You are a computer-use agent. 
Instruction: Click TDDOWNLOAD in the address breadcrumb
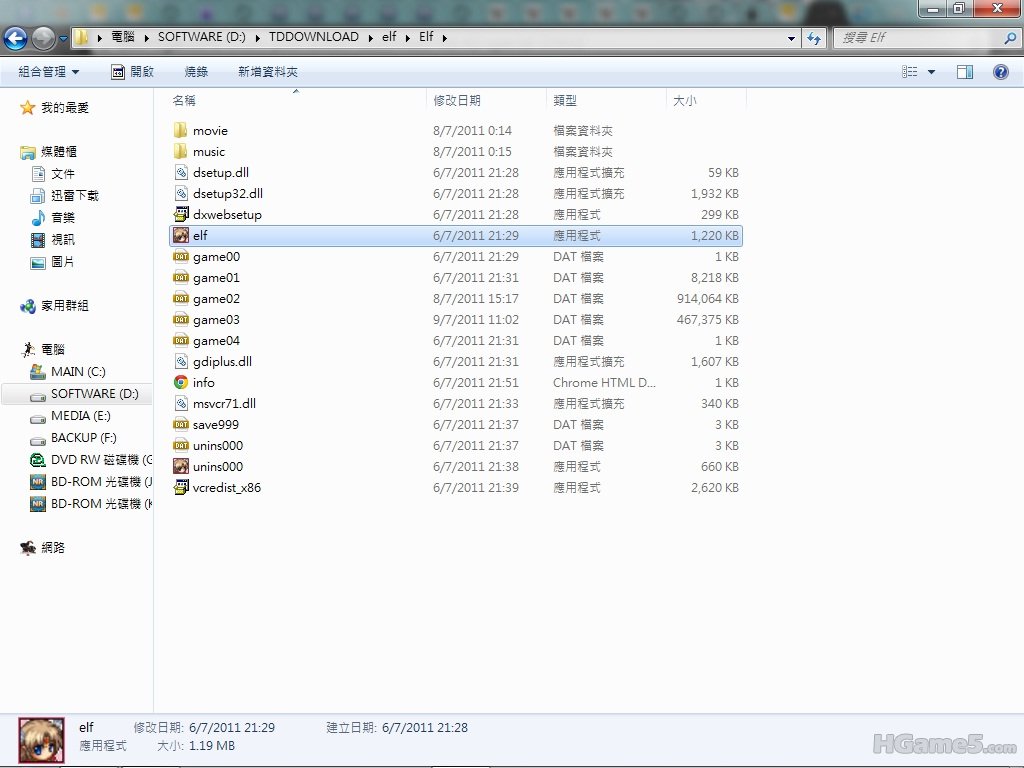pos(313,37)
